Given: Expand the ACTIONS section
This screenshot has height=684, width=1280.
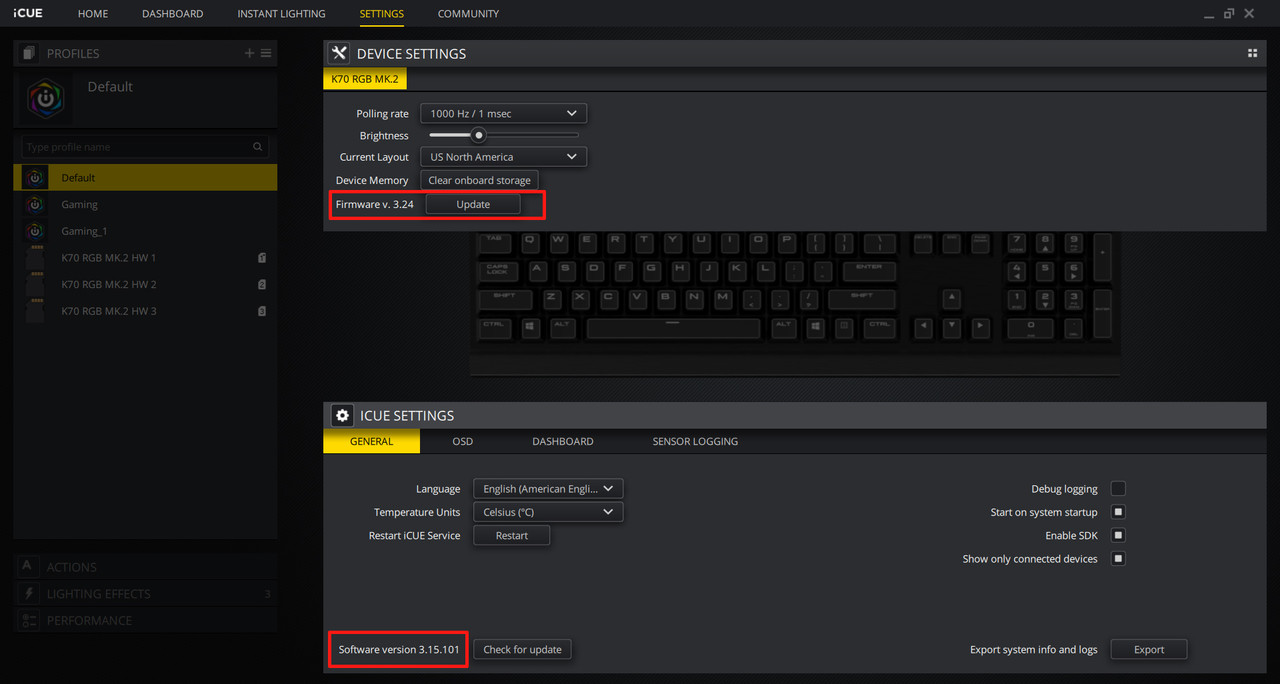Looking at the screenshot, I should point(145,567).
